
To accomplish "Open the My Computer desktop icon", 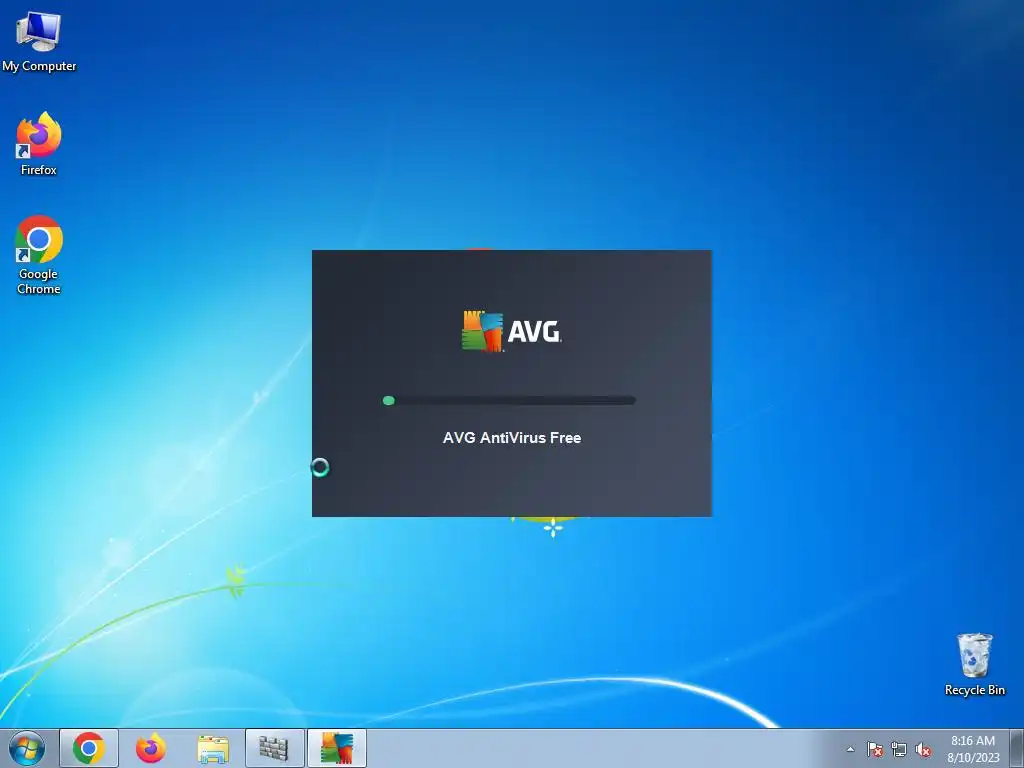I will 39,41.
